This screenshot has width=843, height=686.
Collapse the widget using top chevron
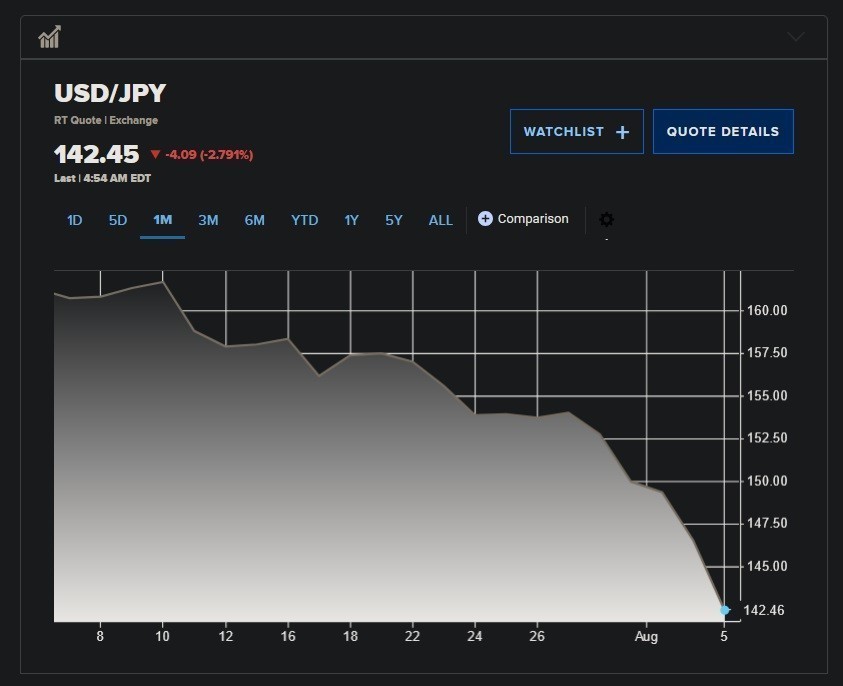pos(795,37)
